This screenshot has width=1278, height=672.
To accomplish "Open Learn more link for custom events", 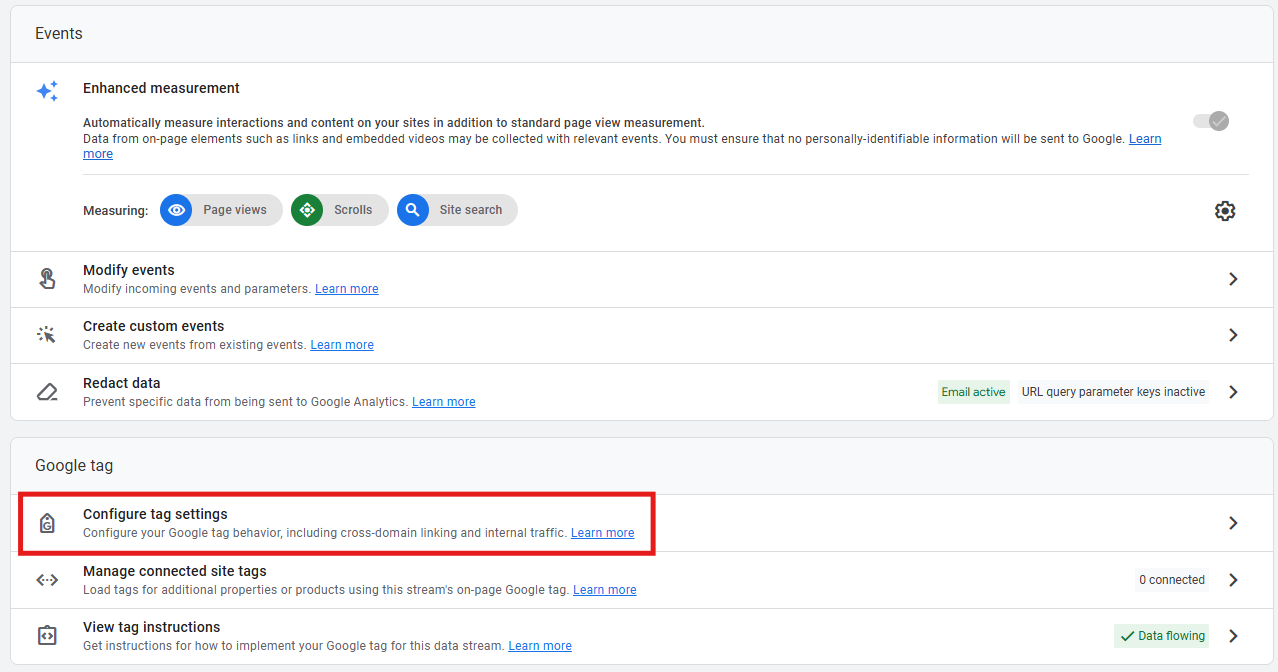I will [342, 345].
